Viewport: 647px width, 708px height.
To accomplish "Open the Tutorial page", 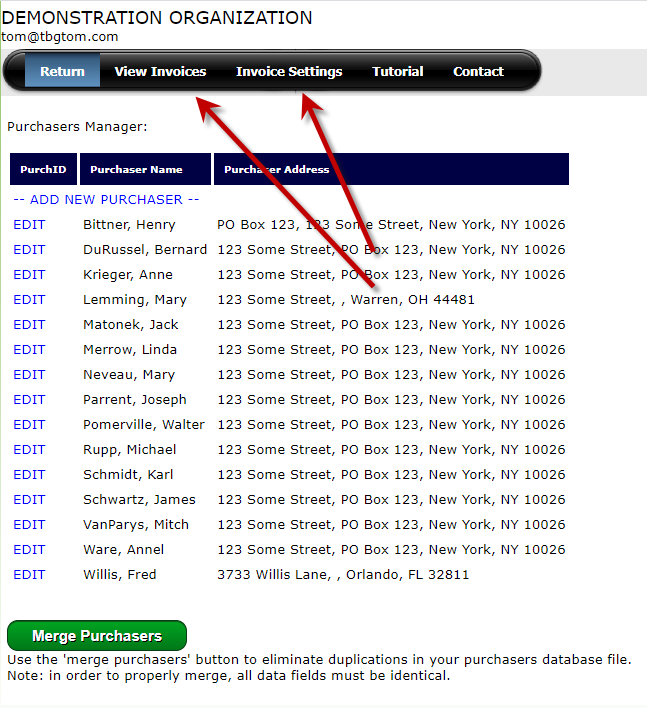I will point(397,72).
